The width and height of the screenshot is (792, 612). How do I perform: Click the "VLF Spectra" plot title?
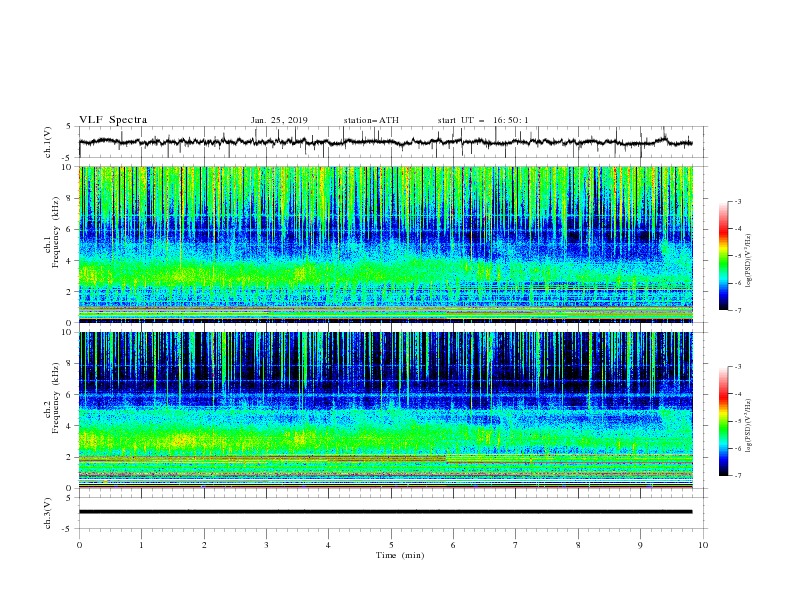pyautogui.click(x=113, y=120)
